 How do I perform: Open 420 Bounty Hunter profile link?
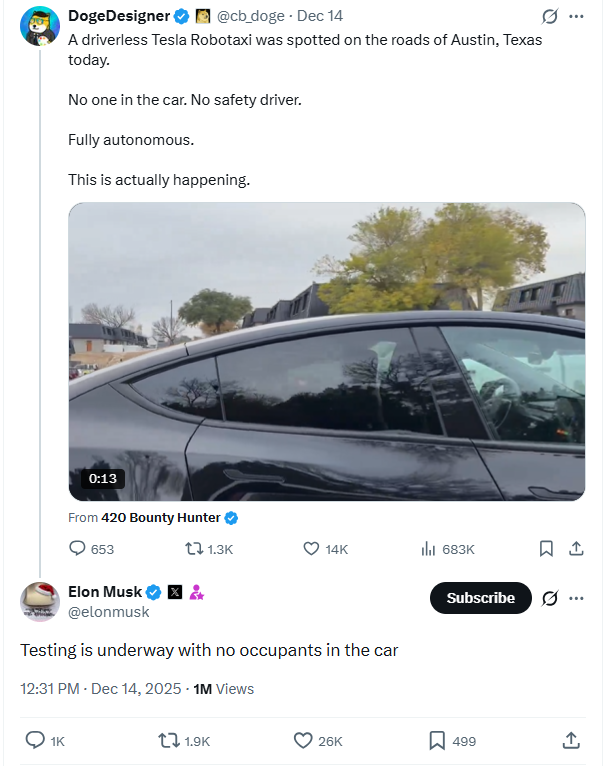click(x=160, y=518)
